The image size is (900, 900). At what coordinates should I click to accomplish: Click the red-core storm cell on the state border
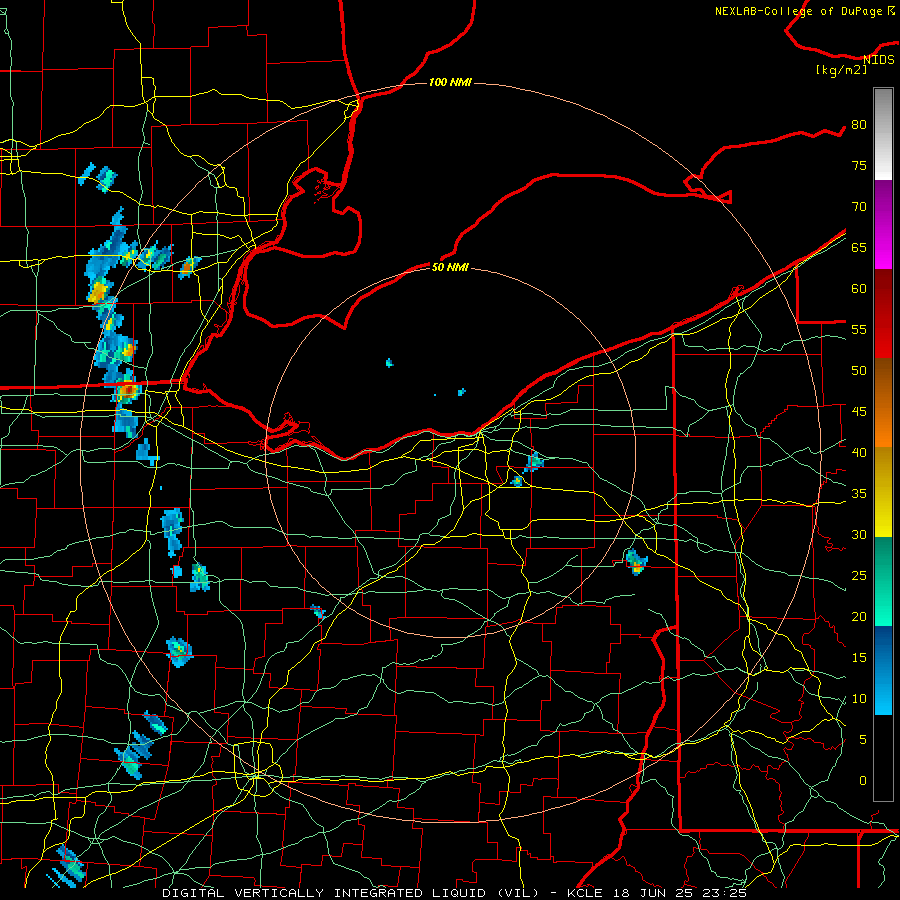(x=128, y=390)
